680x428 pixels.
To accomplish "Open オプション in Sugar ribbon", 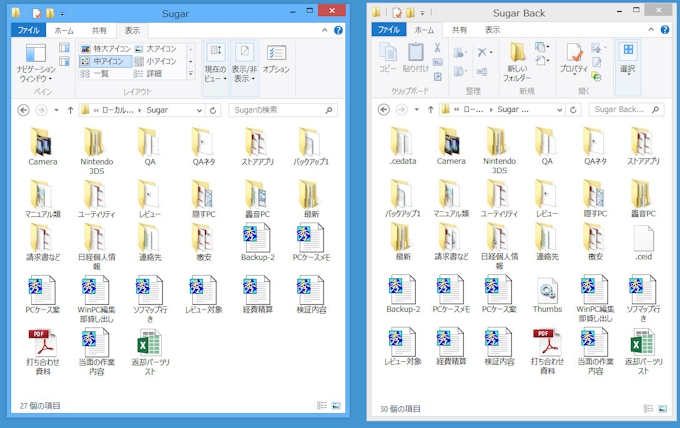I will point(276,59).
